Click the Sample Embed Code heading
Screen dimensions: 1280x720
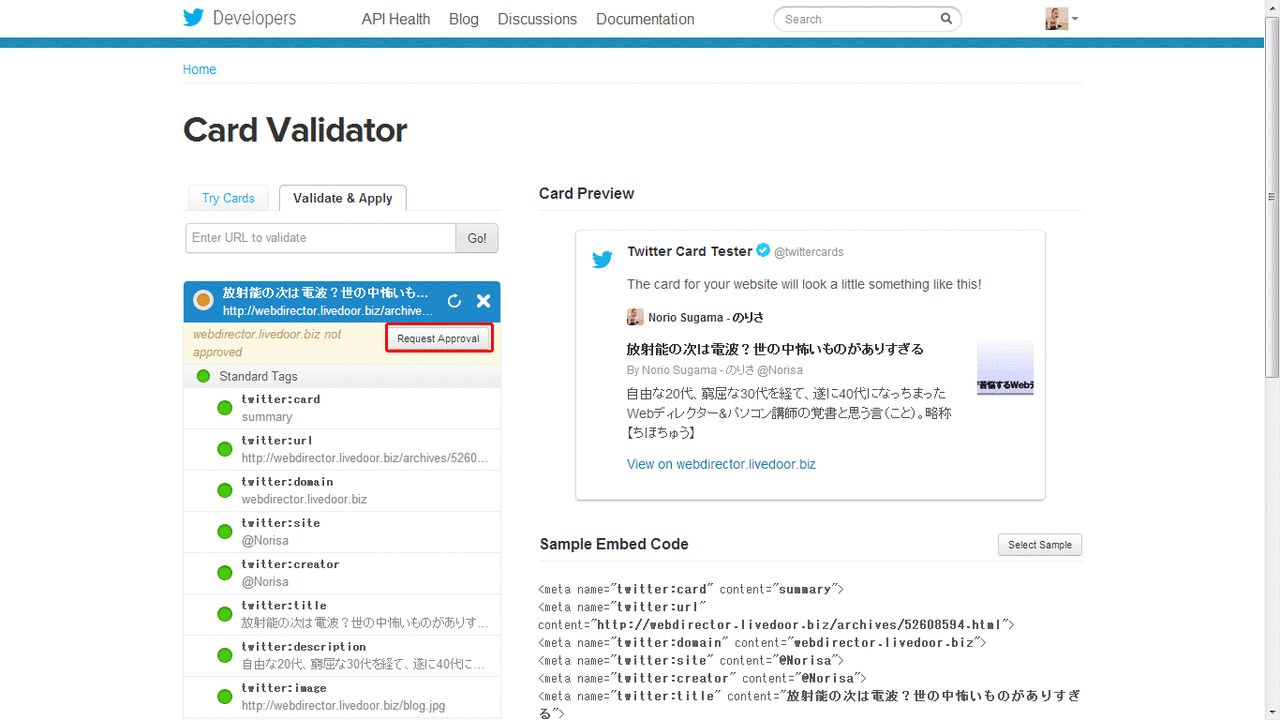pos(614,544)
